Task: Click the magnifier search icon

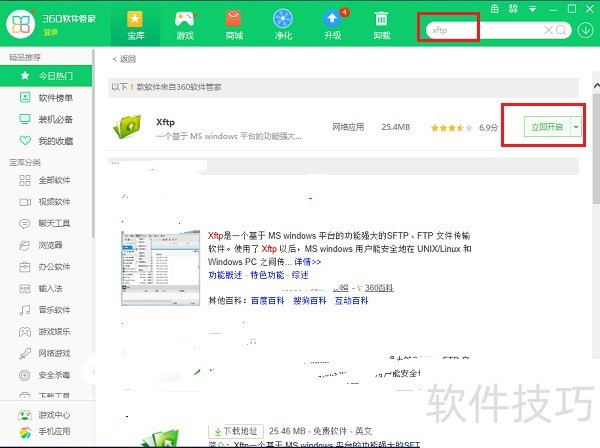Action: click(561, 30)
